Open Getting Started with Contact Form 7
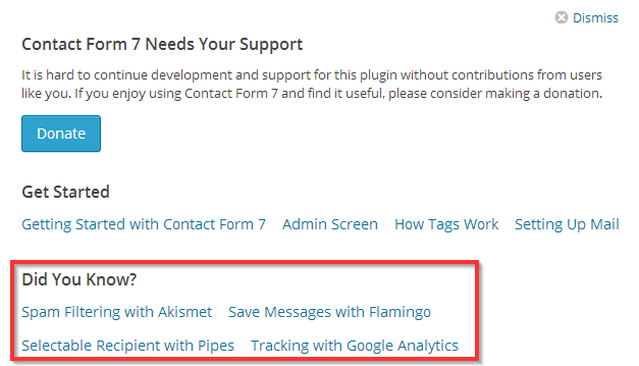 coord(143,225)
